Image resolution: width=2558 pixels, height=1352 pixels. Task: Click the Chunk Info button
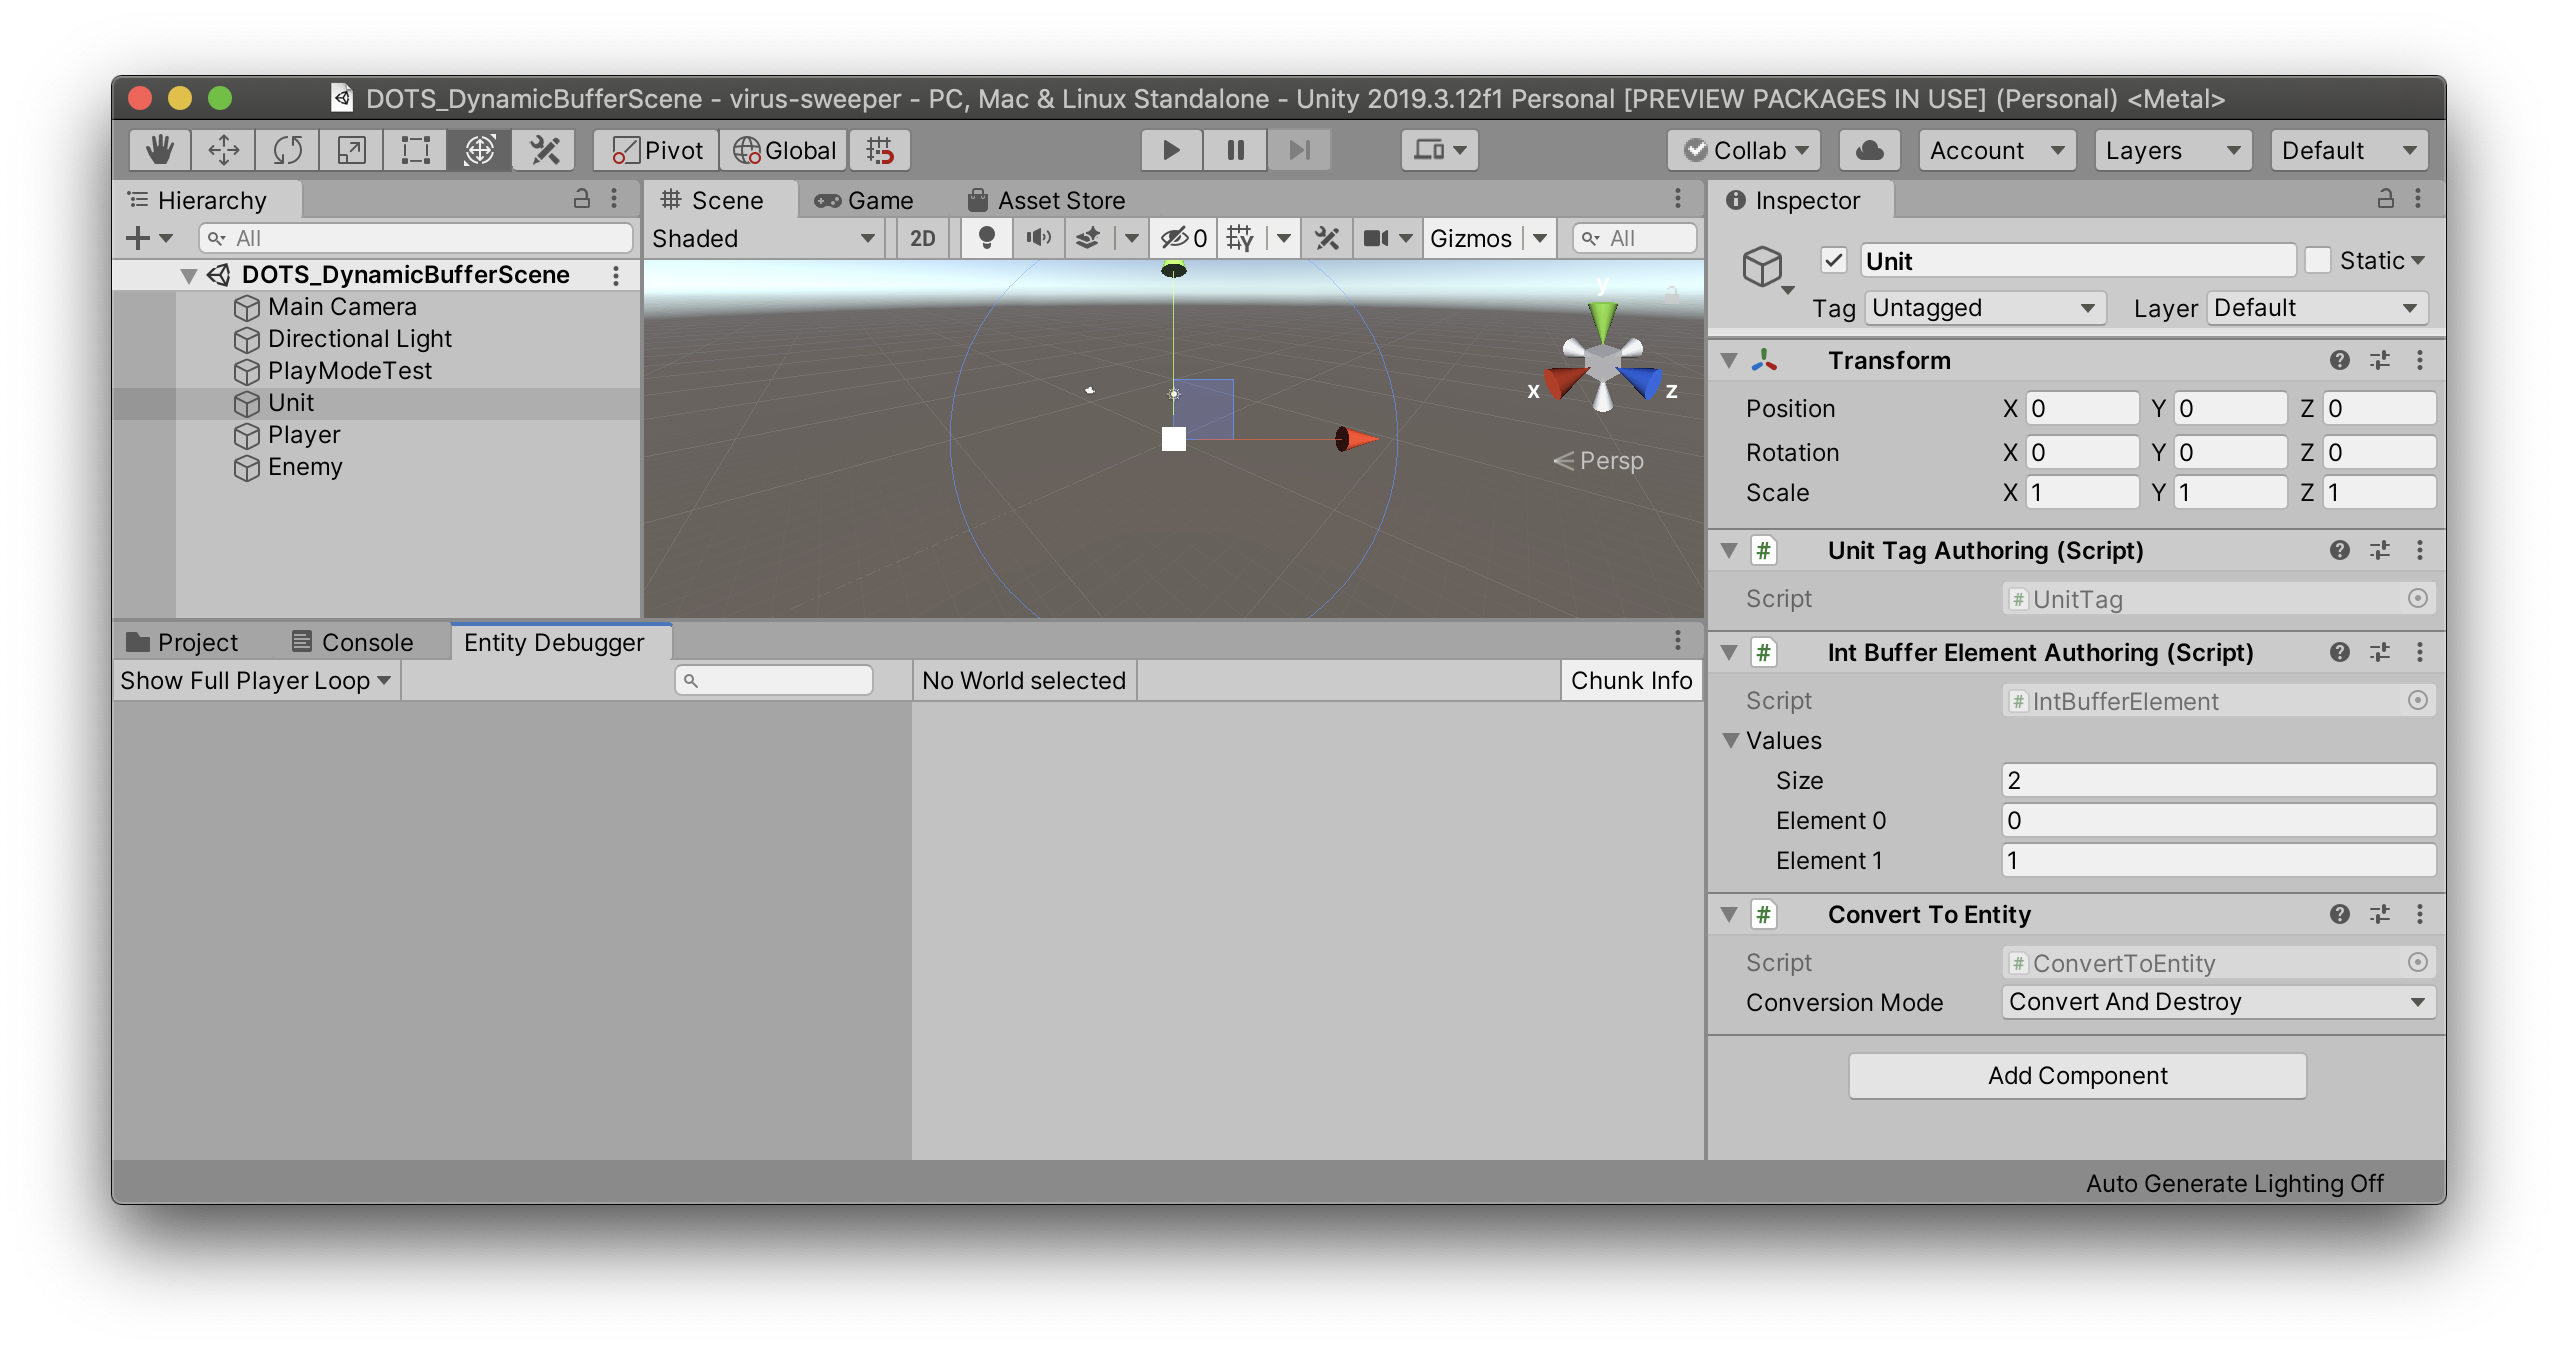coord(1631,680)
